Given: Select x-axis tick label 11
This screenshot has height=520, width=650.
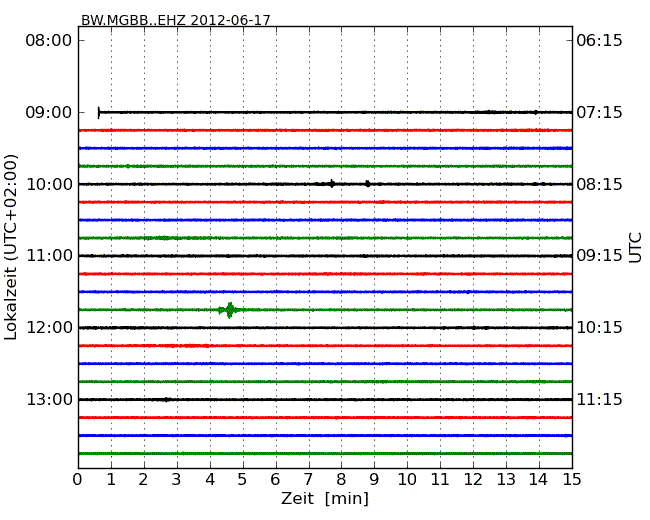Looking at the screenshot, I should point(440,480).
